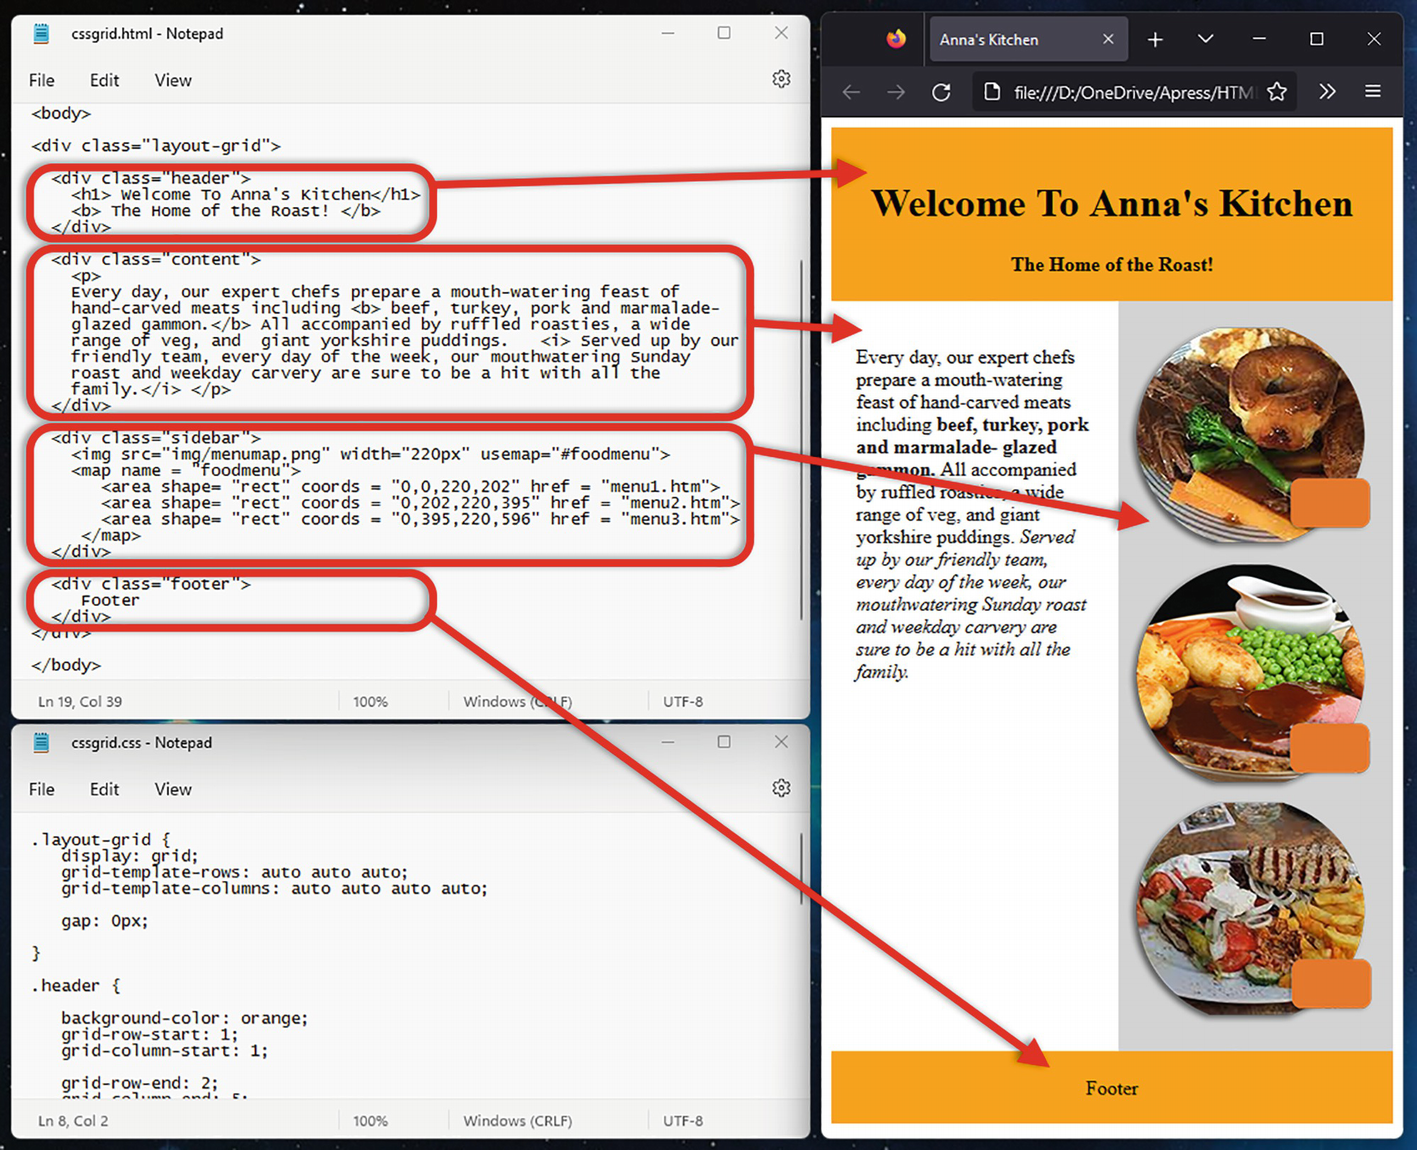Image resolution: width=1417 pixels, height=1150 pixels.
Task: Click the browser reload page icon
Action: [941, 92]
